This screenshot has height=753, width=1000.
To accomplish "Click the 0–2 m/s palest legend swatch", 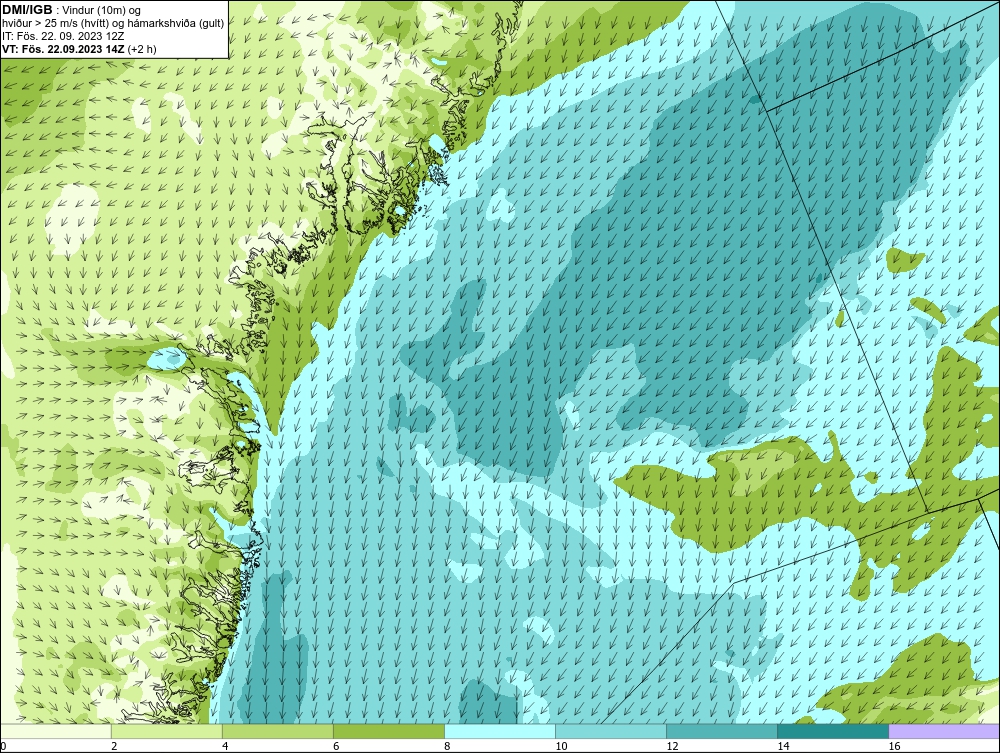I will tap(55, 731).
